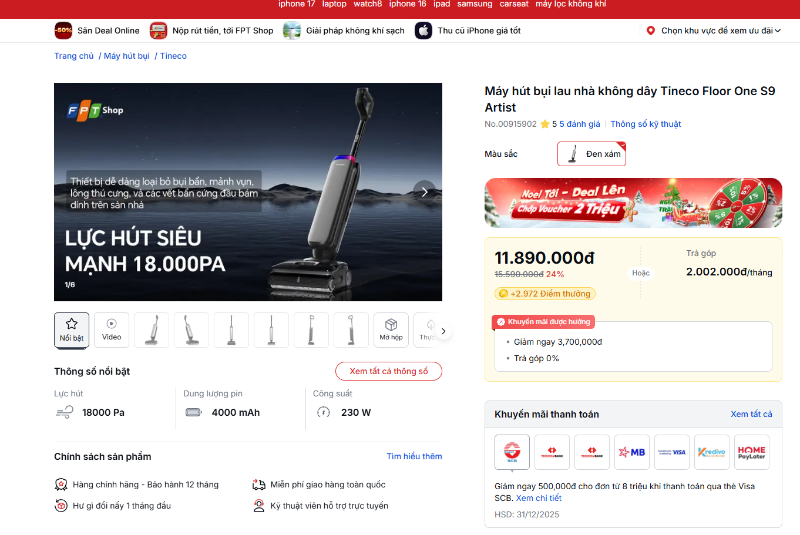
Task: Click the Trả góp 0% text
Action: coord(536,359)
